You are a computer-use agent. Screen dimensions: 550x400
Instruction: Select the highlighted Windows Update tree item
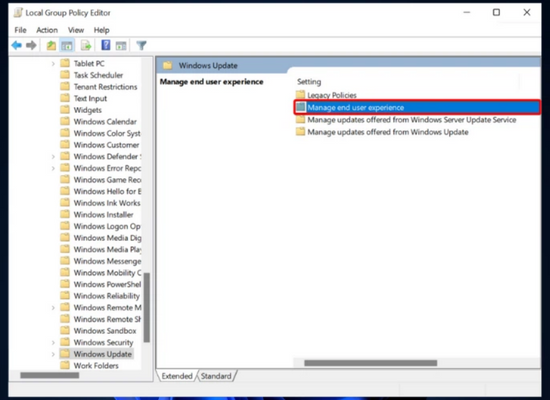(102, 354)
